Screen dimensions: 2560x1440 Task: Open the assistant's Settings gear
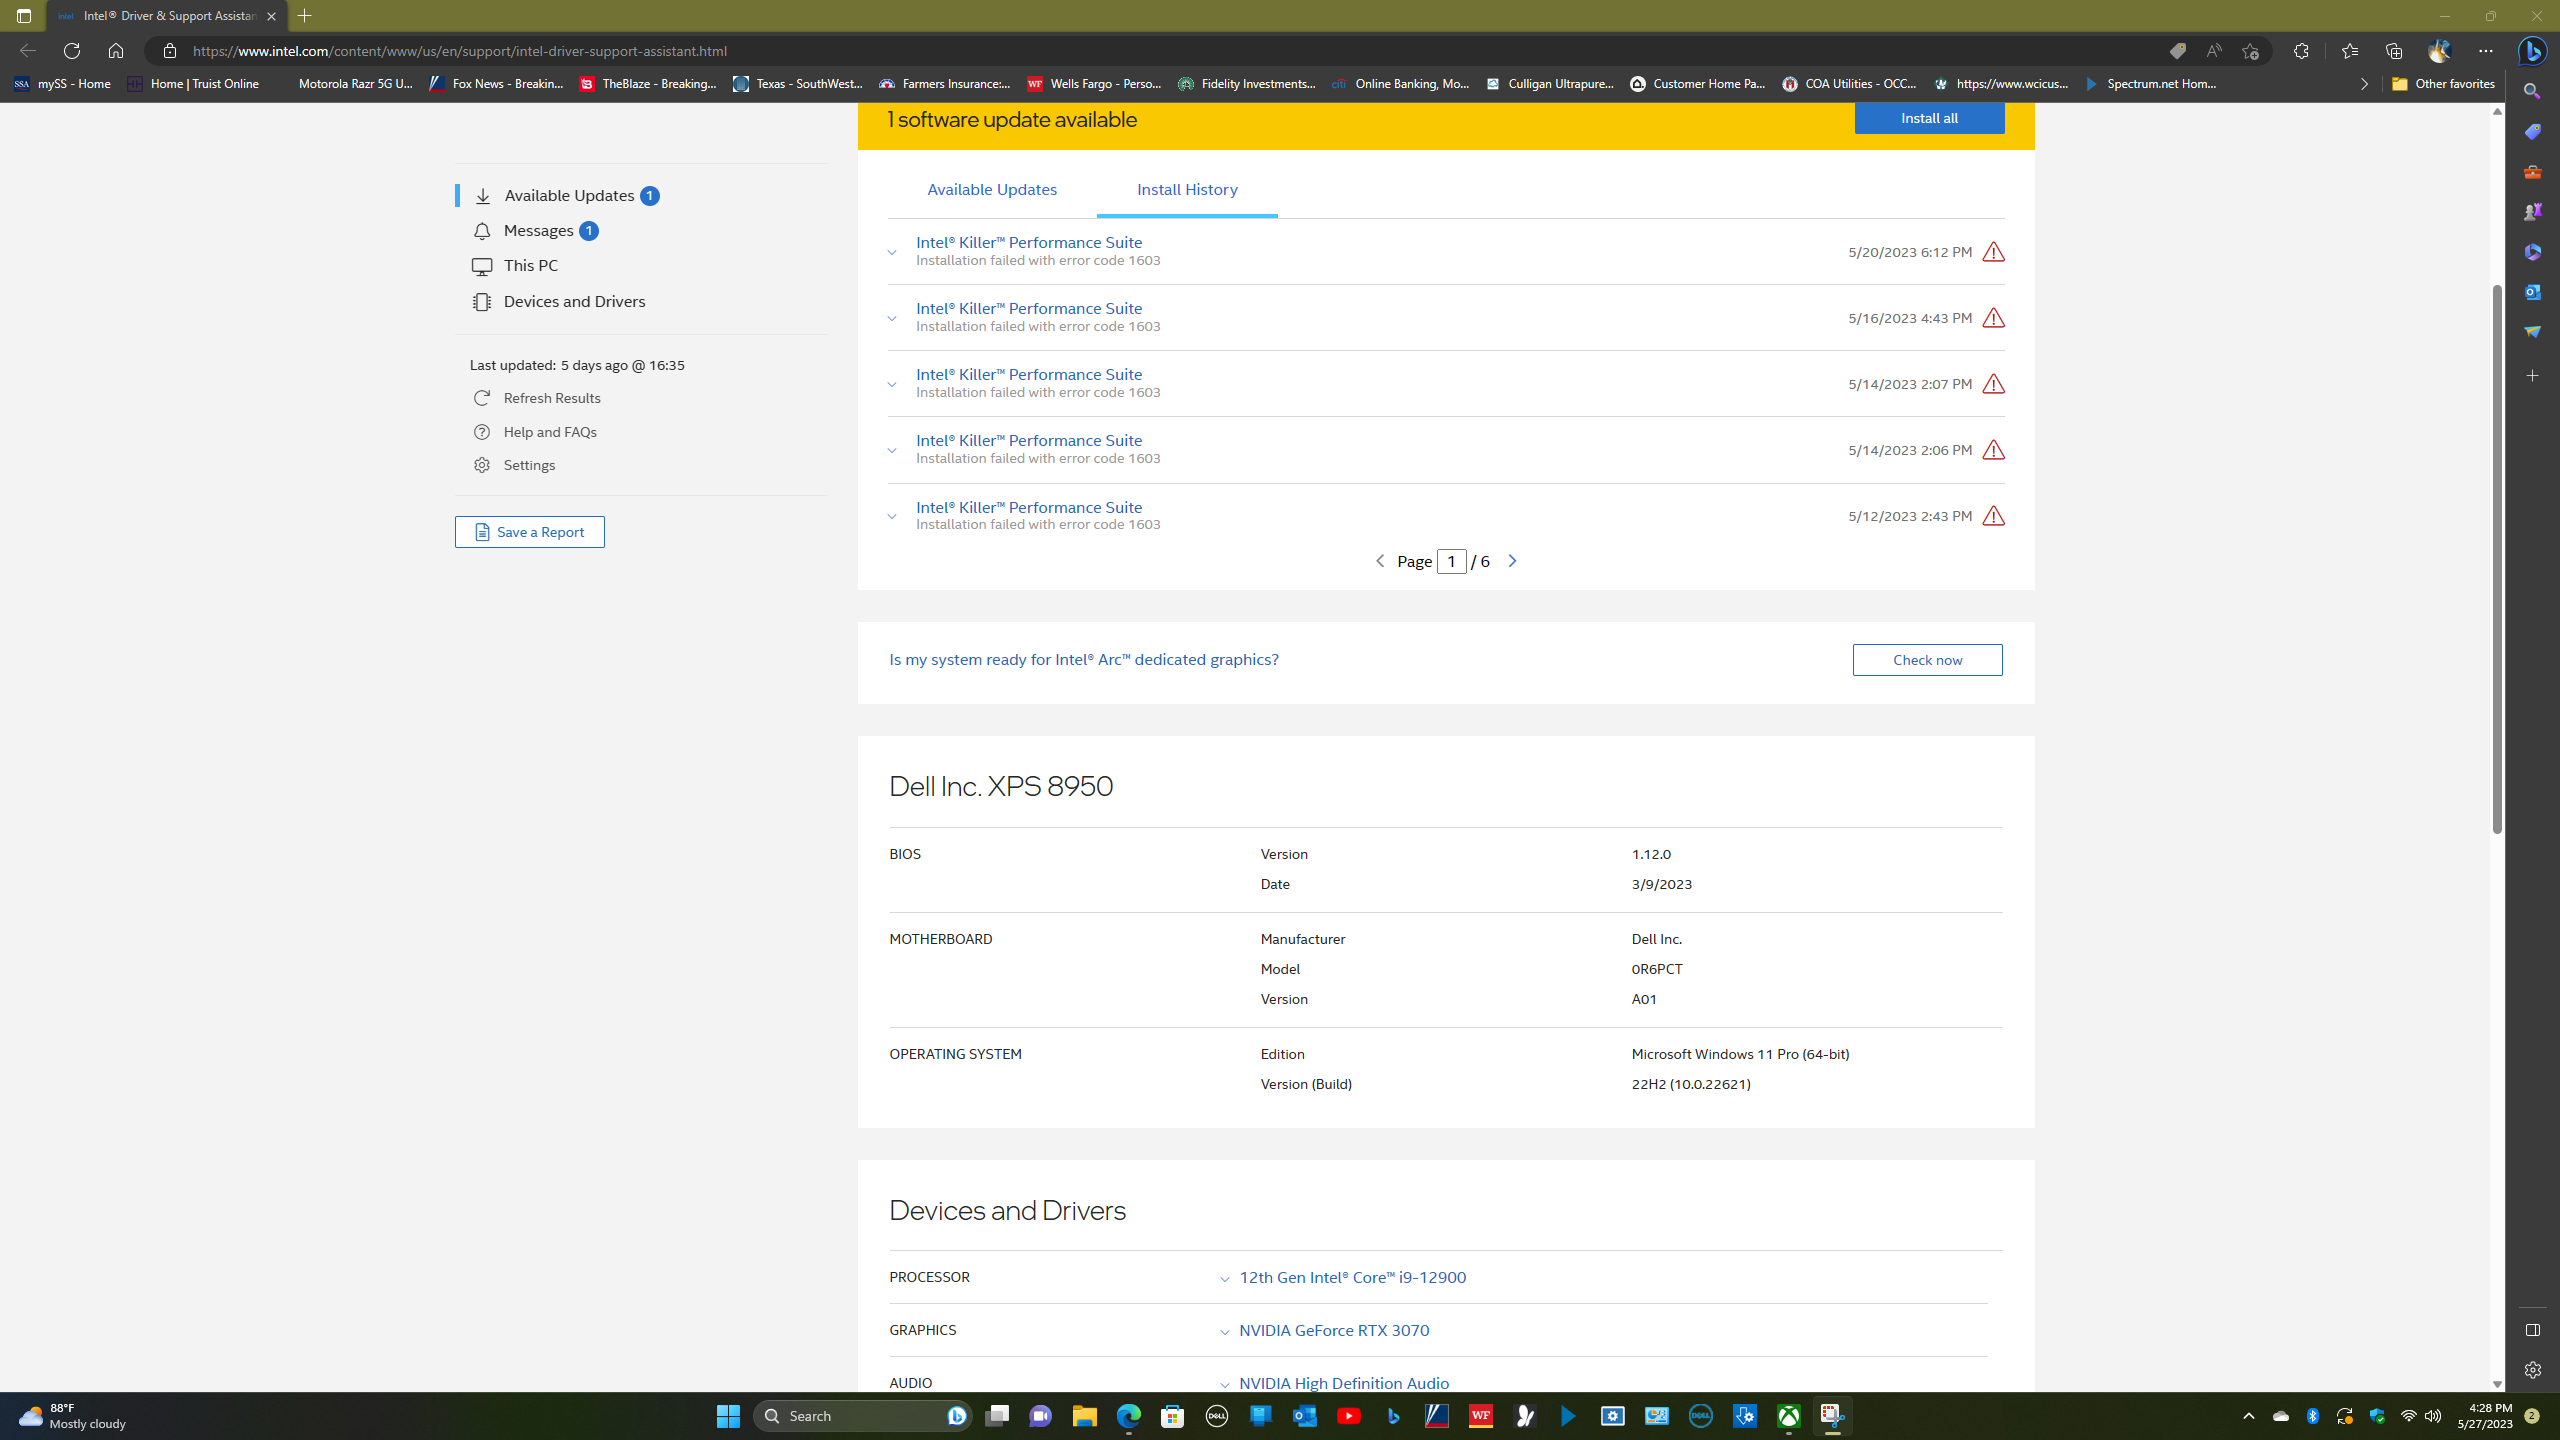click(483, 464)
